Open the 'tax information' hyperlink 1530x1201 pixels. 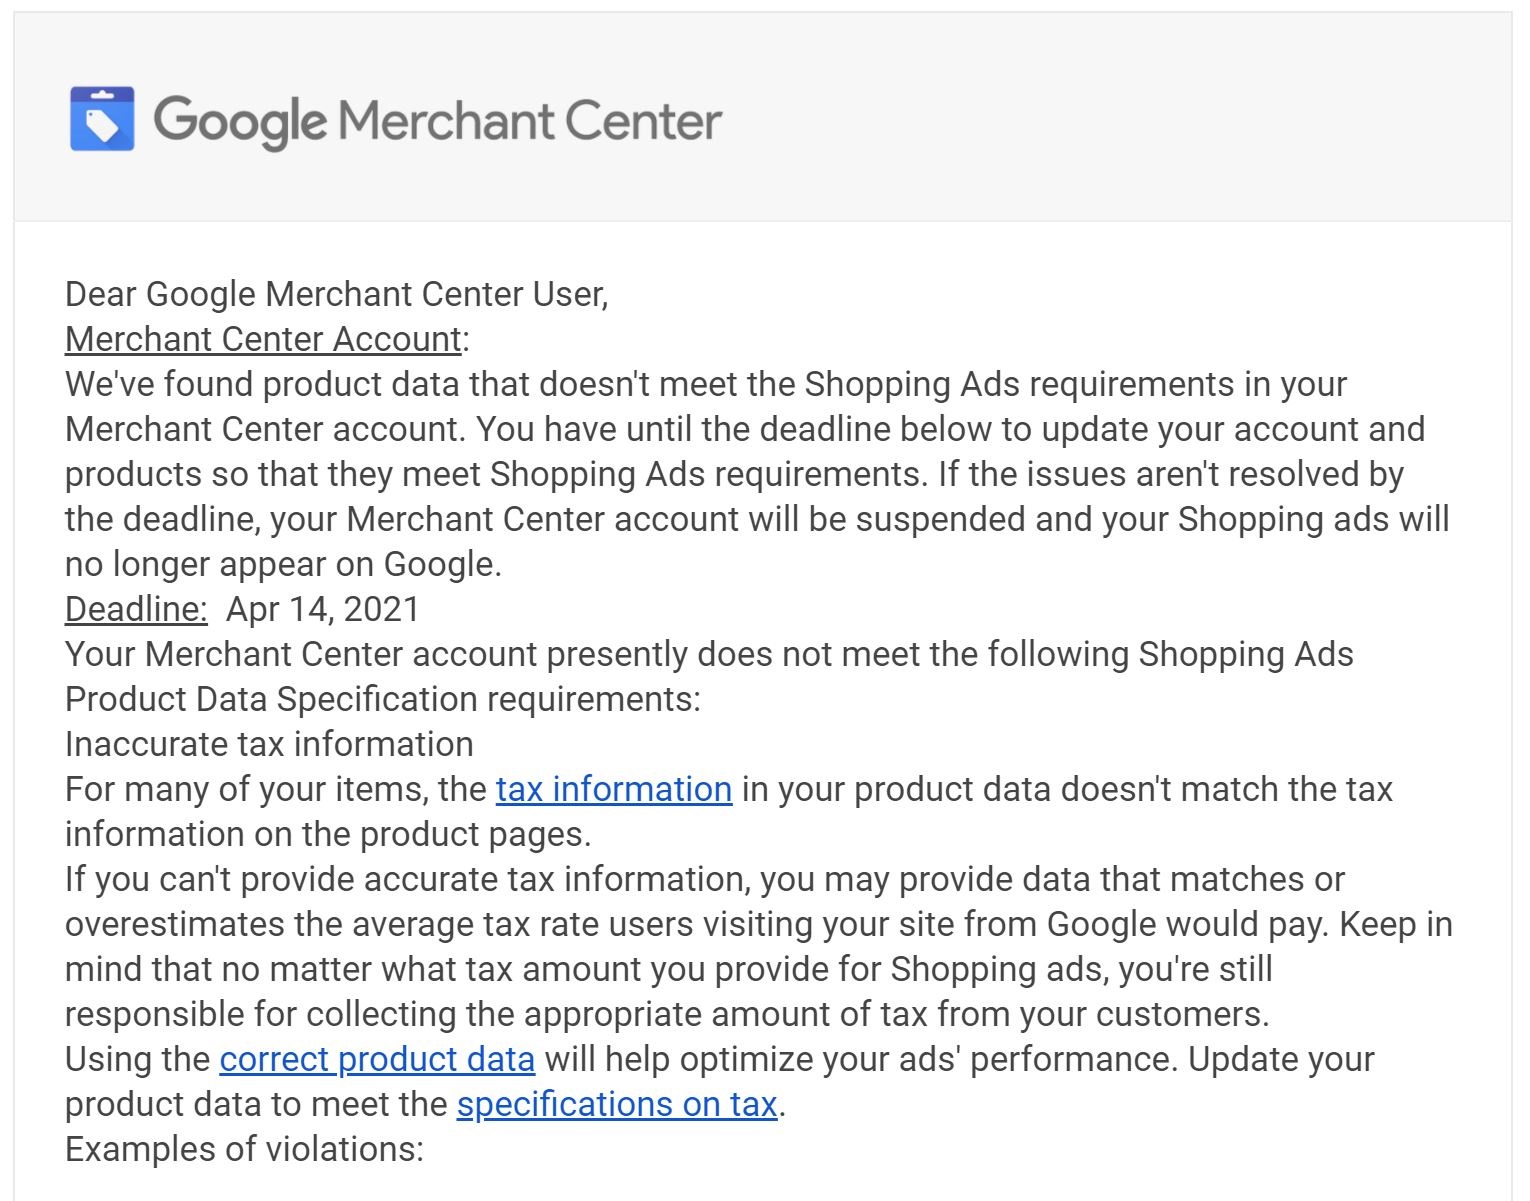point(614,789)
